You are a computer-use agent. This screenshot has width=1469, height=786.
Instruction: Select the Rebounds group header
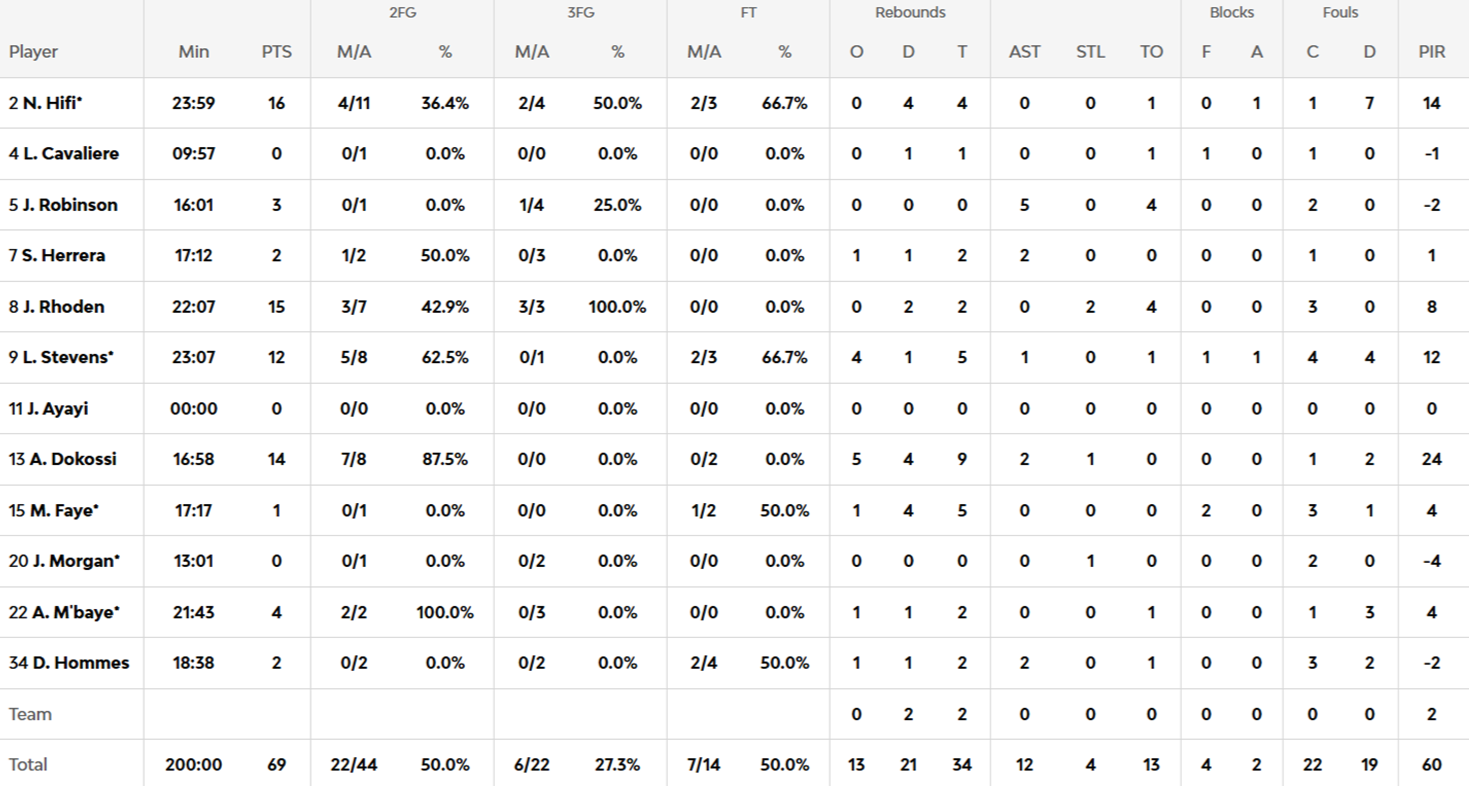pos(910,13)
